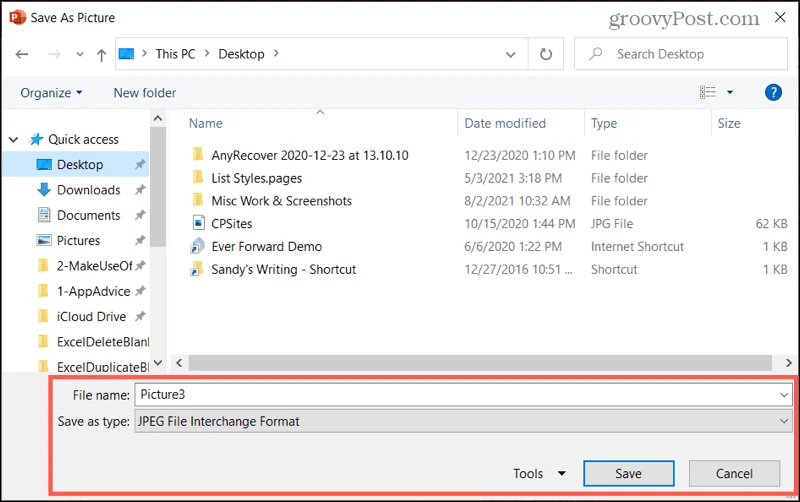Select the List Styles.pages folder
Screen dimensions: 800x502
(x=257, y=178)
